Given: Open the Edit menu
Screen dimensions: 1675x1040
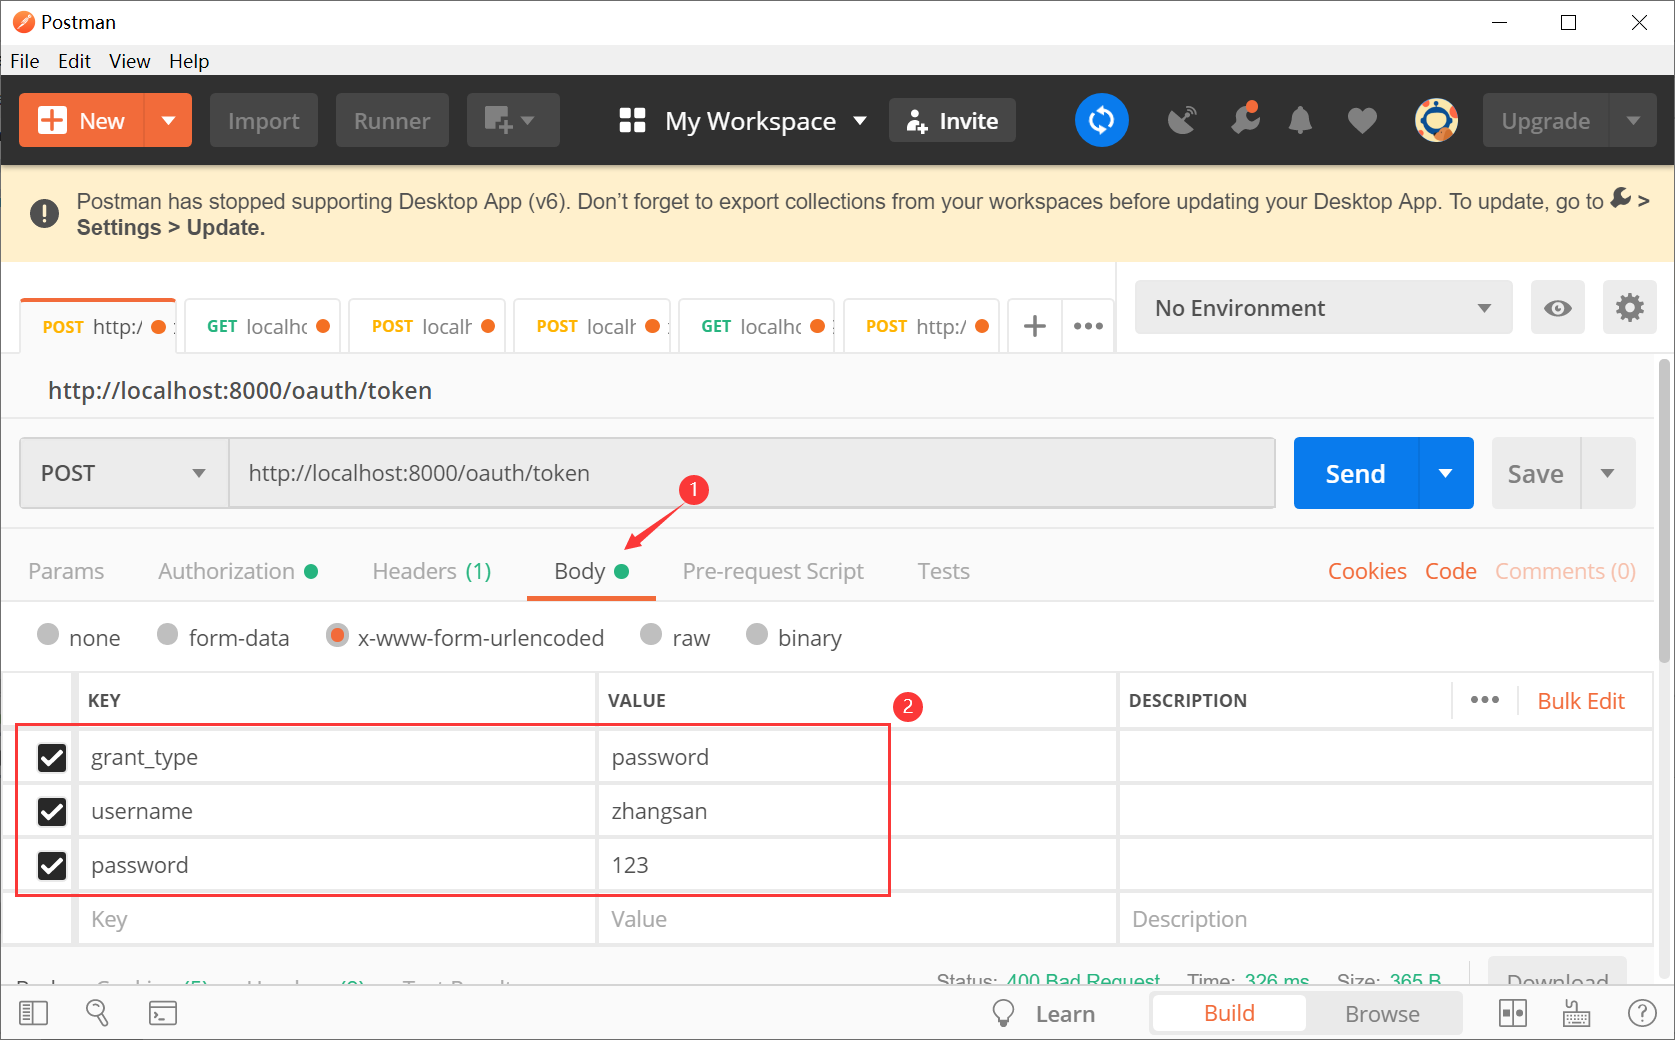Looking at the screenshot, I should click(74, 61).
